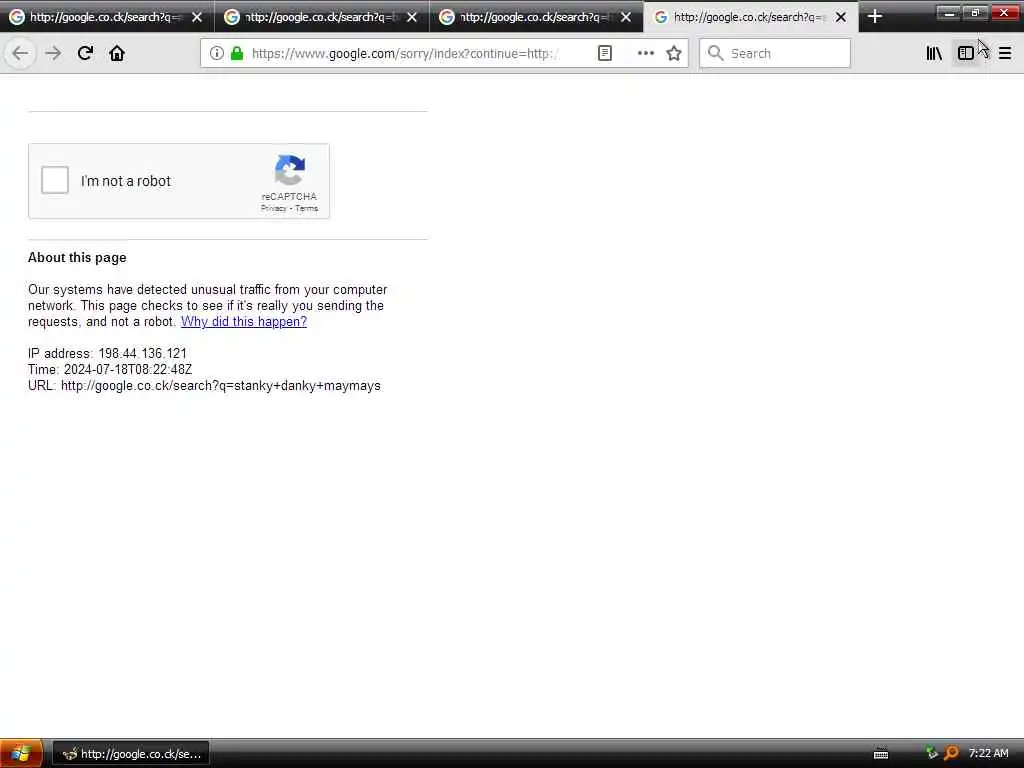Minimize the browser window

[949, 13]
